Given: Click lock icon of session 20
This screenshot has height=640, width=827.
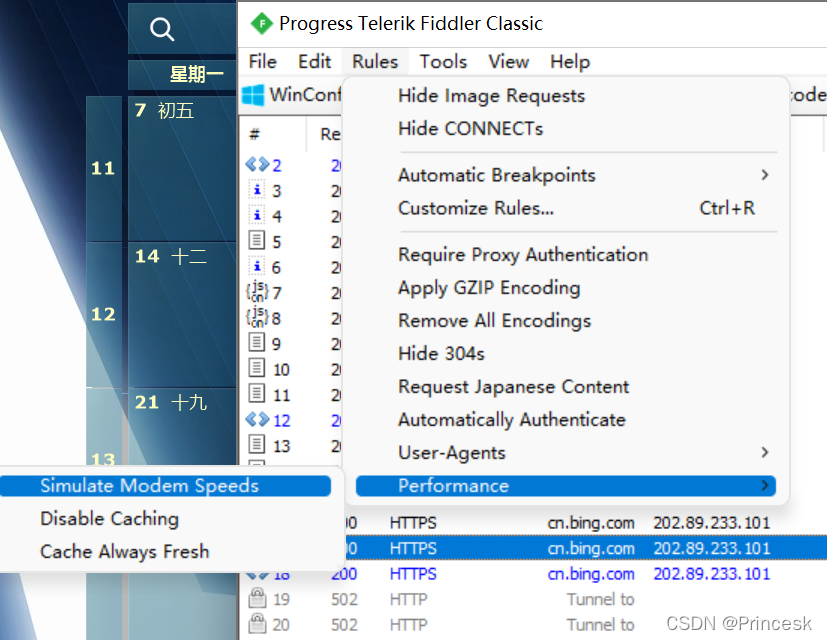Looking at the screenshot, I should [257, 624].
